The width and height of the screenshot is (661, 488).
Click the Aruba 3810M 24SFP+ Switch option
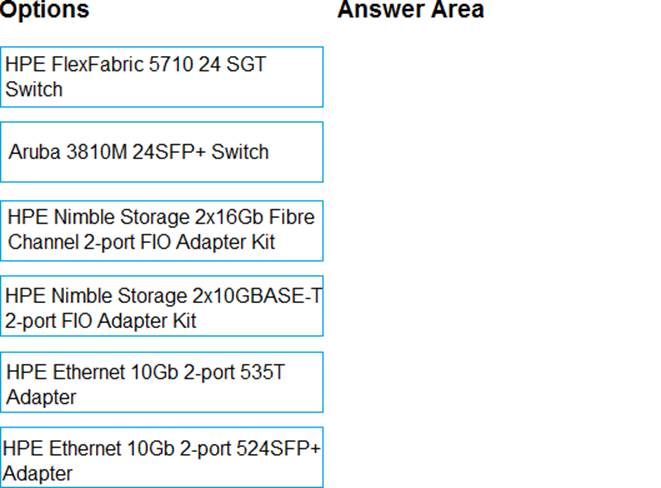click(x=162, y=152)
